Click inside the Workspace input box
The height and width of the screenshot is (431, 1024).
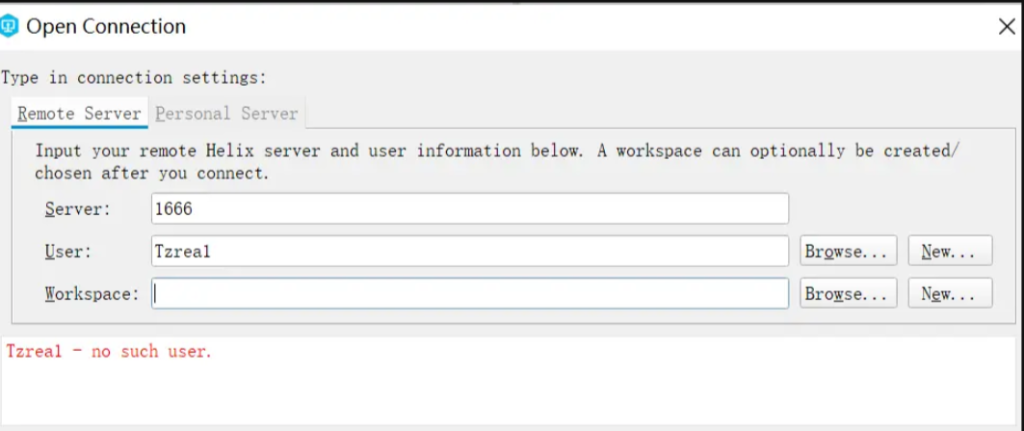click(470, 294)
